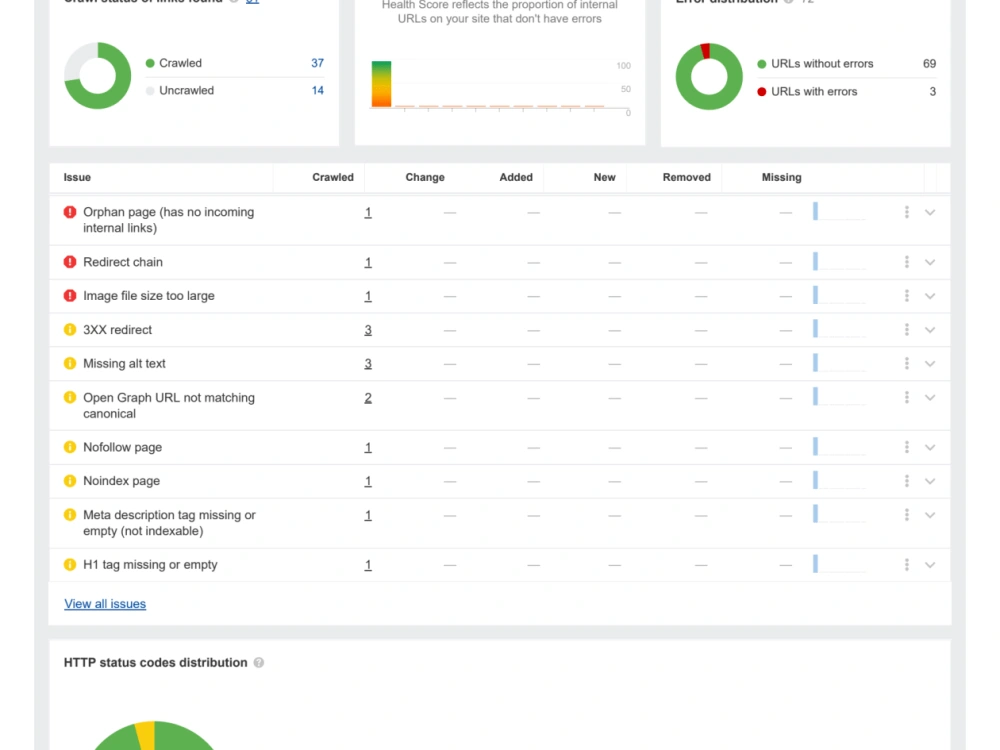Sort by the Removed column header
The height and width of the screenshot is (750, 1000).
pyautogui.click(x=686, y=177)
